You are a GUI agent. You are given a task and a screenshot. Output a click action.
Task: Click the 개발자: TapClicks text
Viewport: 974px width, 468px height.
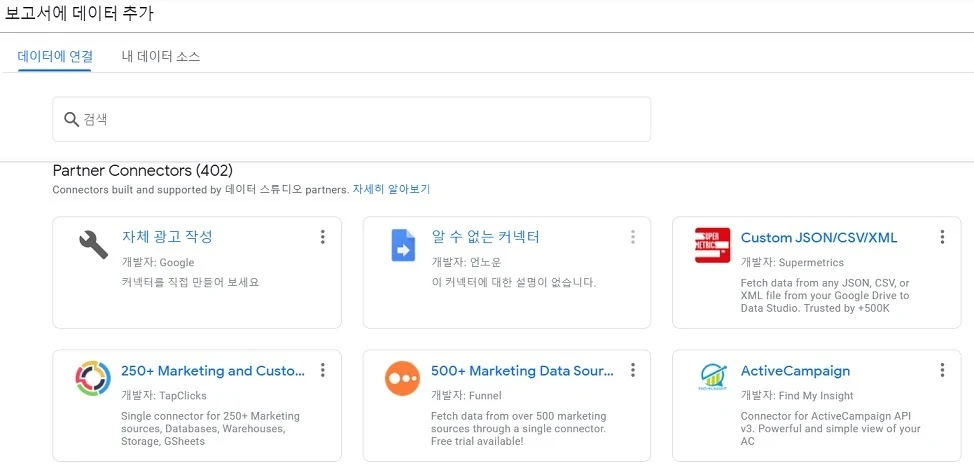[164, 395]
